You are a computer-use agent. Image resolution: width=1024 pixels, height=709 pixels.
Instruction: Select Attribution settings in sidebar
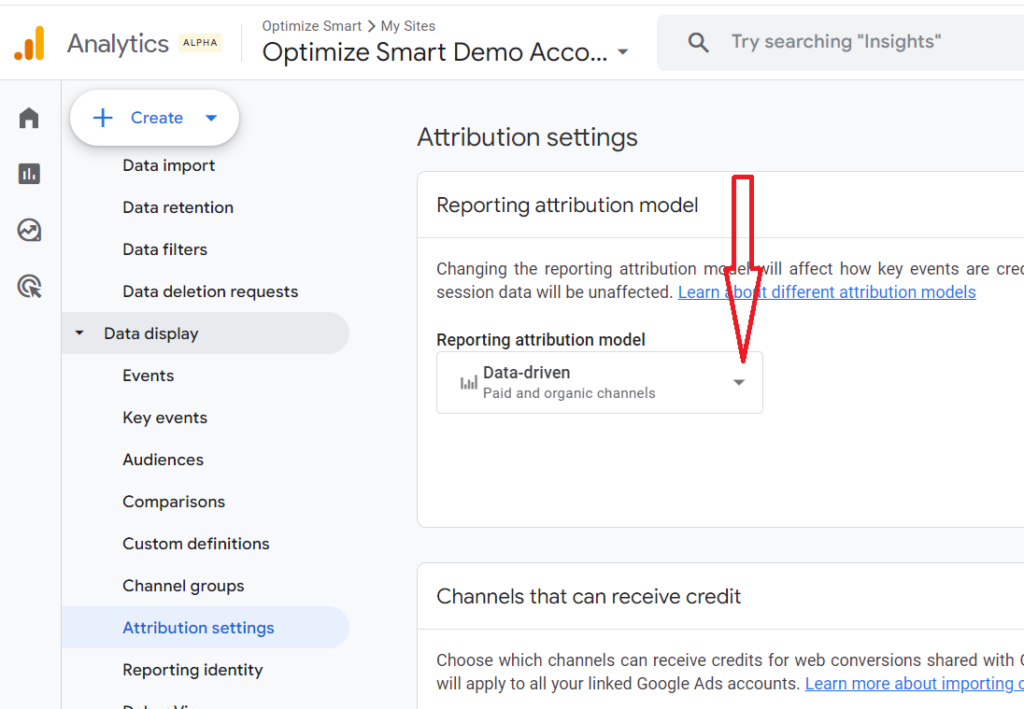206,627
